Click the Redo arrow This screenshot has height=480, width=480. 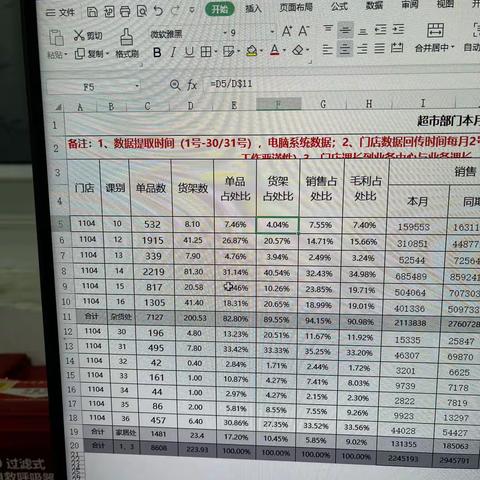(175, 11)
